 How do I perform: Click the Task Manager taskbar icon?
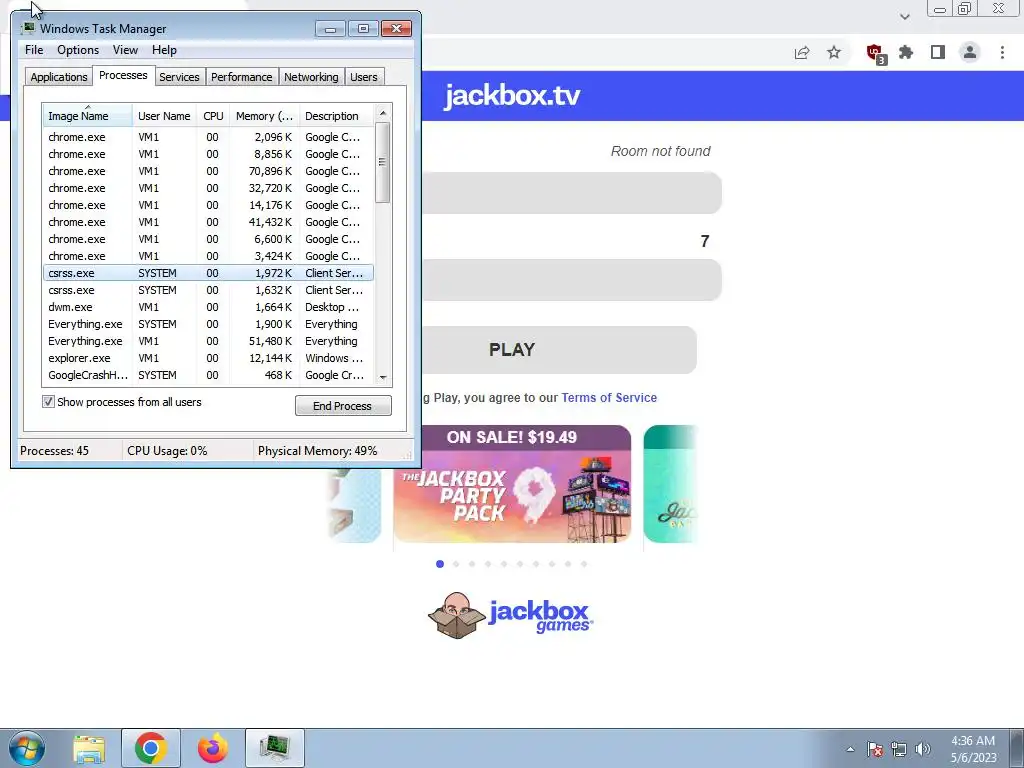275,748
